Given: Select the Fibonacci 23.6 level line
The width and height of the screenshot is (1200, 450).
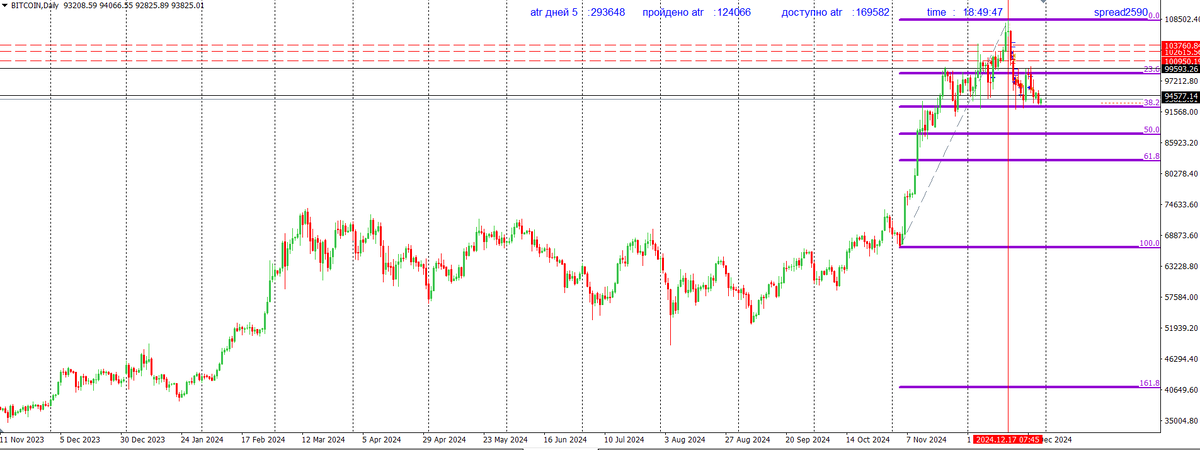Looking at the screenshot, I should (1029, 73).
